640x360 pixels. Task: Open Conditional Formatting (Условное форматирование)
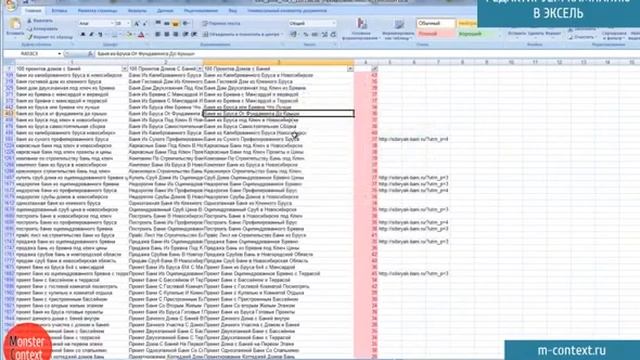tap(362, 29)
